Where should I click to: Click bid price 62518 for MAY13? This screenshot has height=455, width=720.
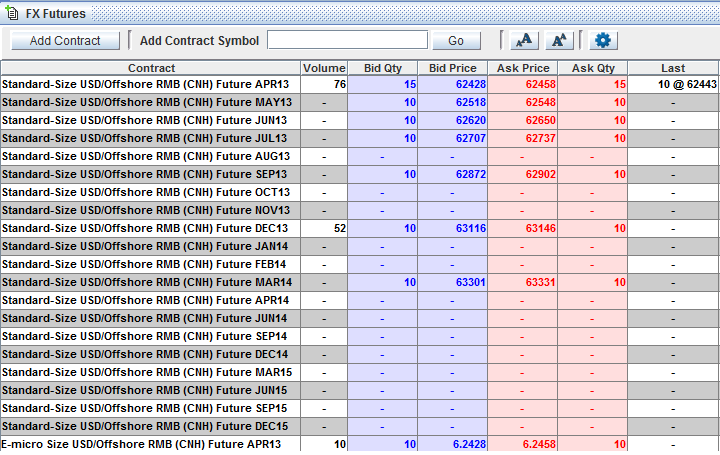470,103
